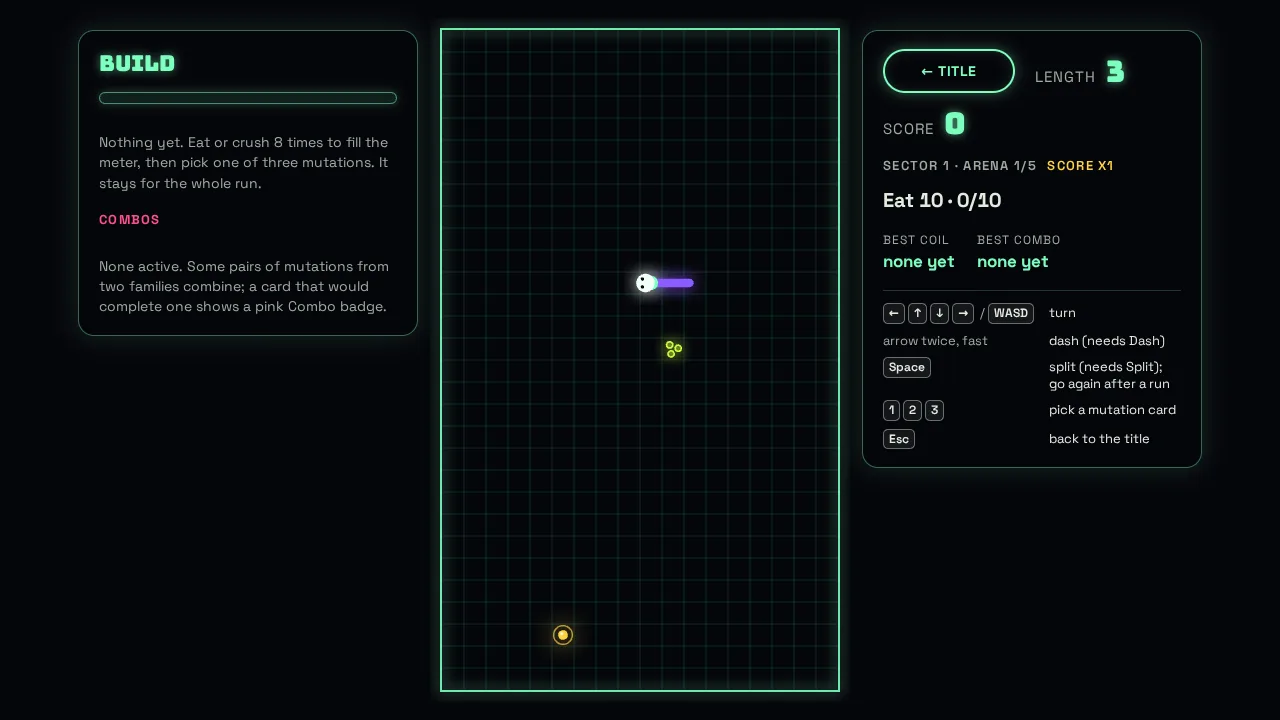Image resolution: width=1280 pixels, height=720 pixels.
Task: Click the BUILD panel heading
Action: tap(137, 63)
